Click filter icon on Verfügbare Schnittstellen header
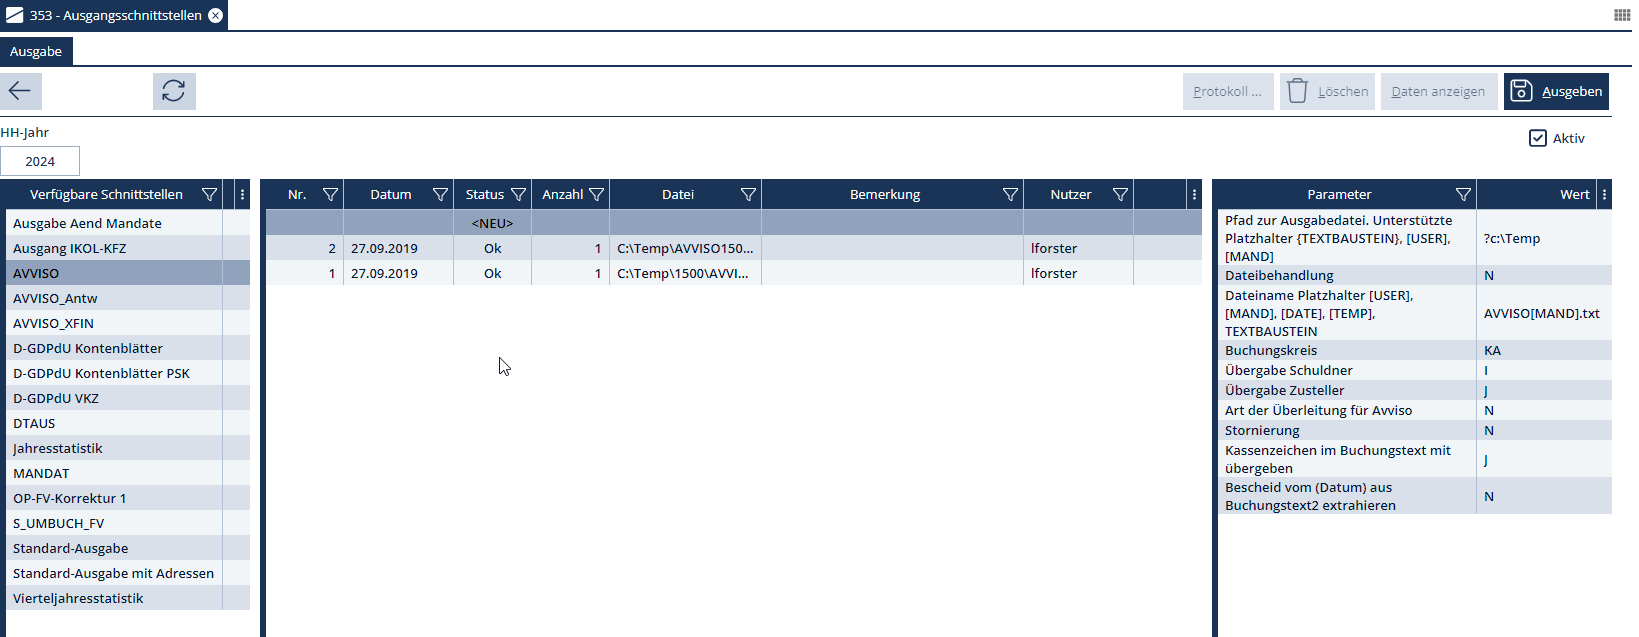Viewport: 1639px width, 637px height. 210,195
